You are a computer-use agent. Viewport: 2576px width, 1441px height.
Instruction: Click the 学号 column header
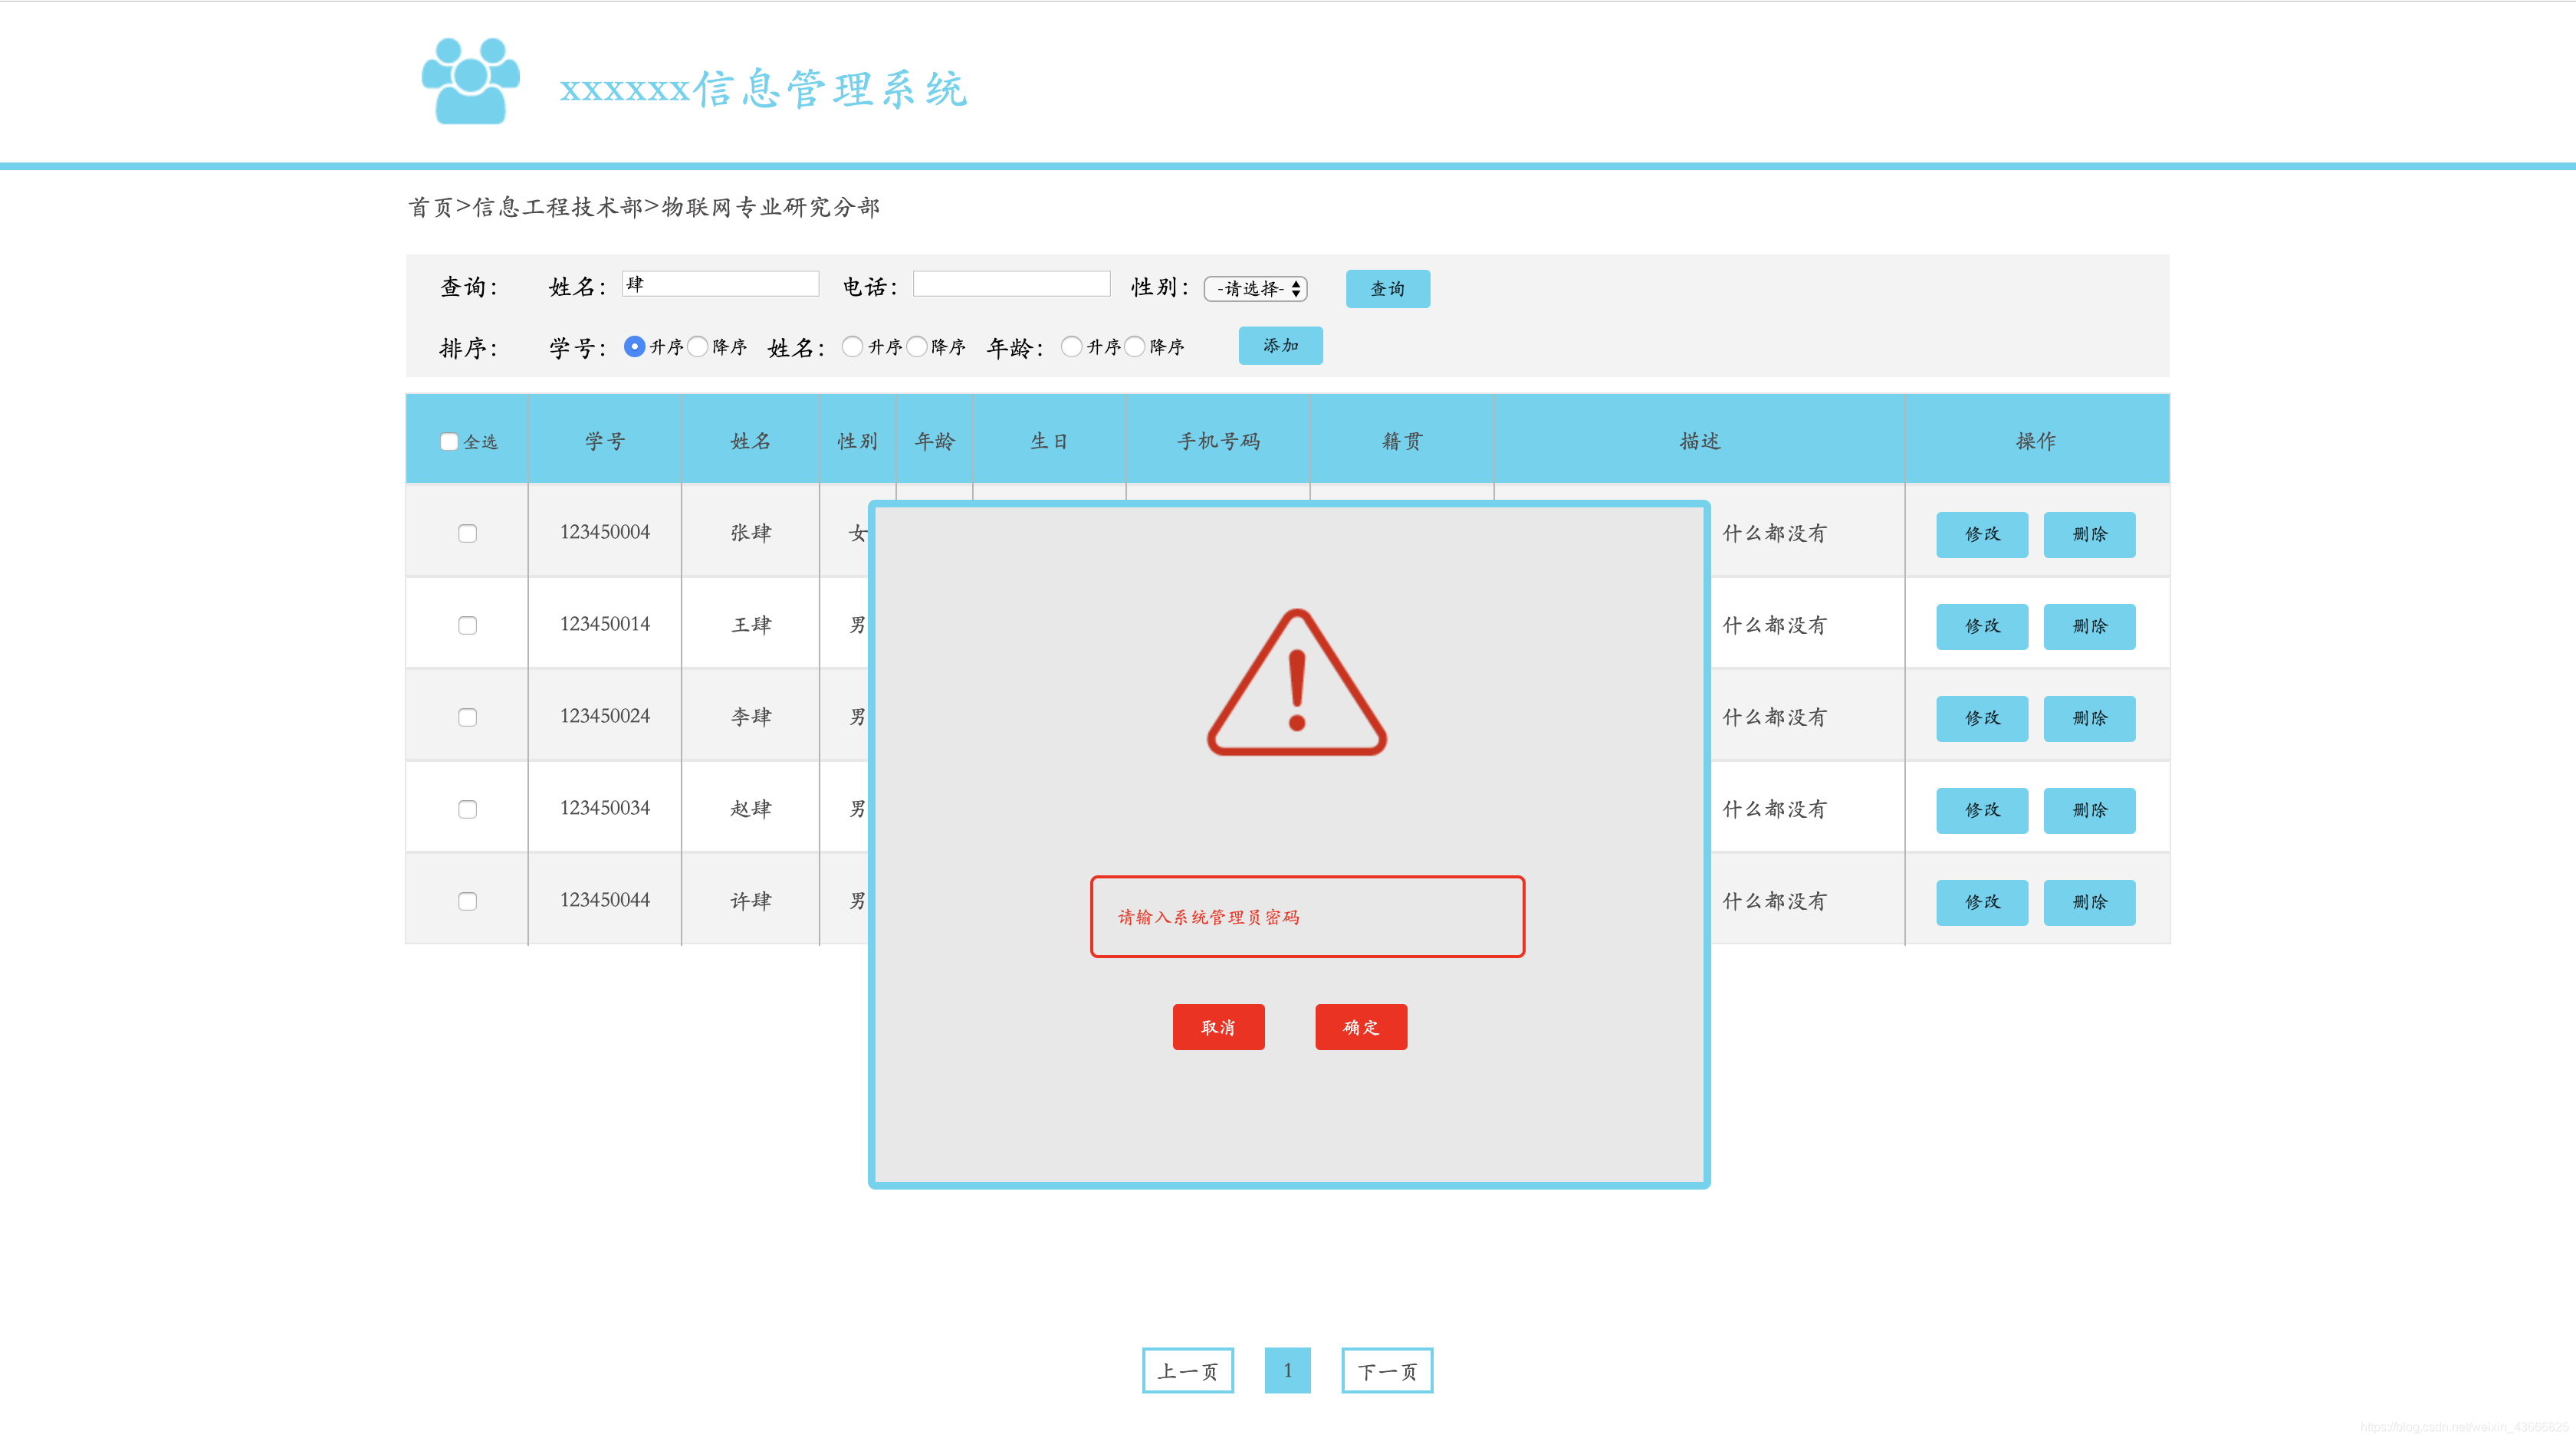point(605,441)
